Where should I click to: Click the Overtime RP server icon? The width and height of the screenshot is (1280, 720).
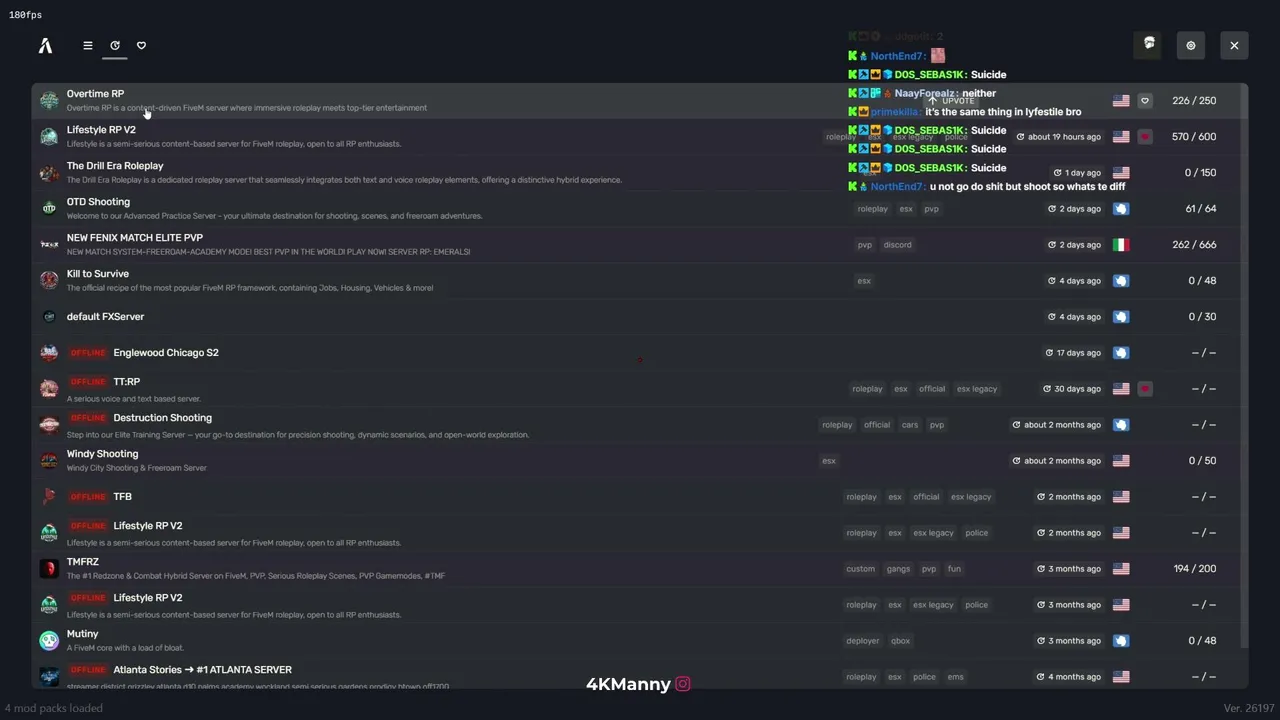coord(49,100)
